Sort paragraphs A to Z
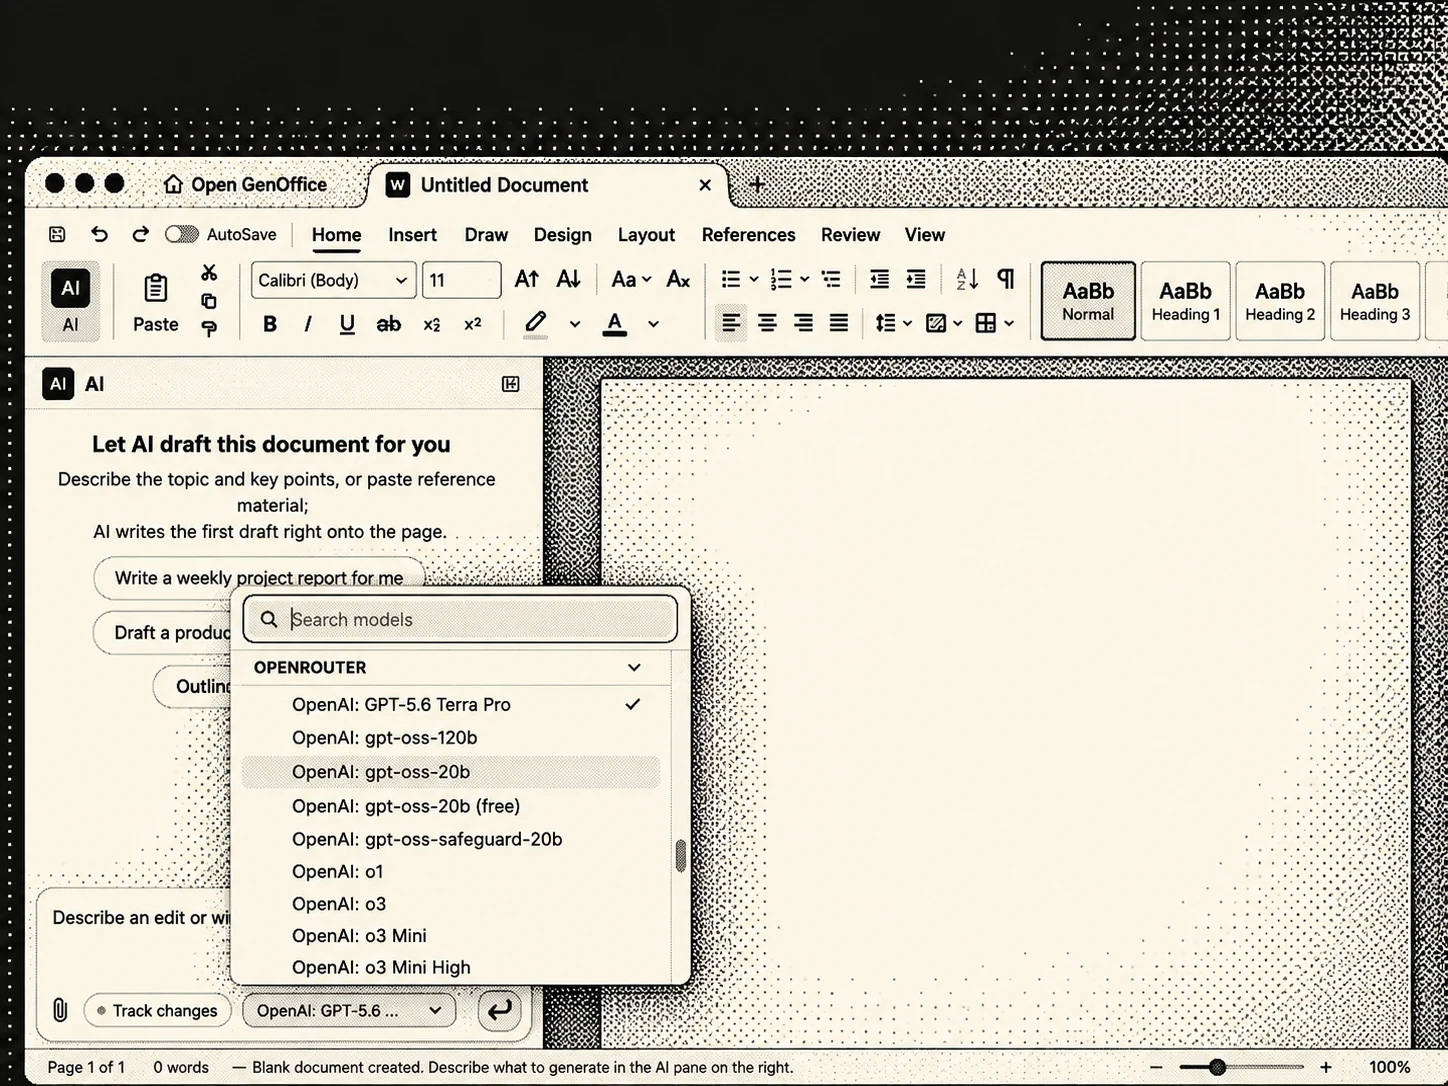Screen dimensions: 1448x1086 click(967, 279)
